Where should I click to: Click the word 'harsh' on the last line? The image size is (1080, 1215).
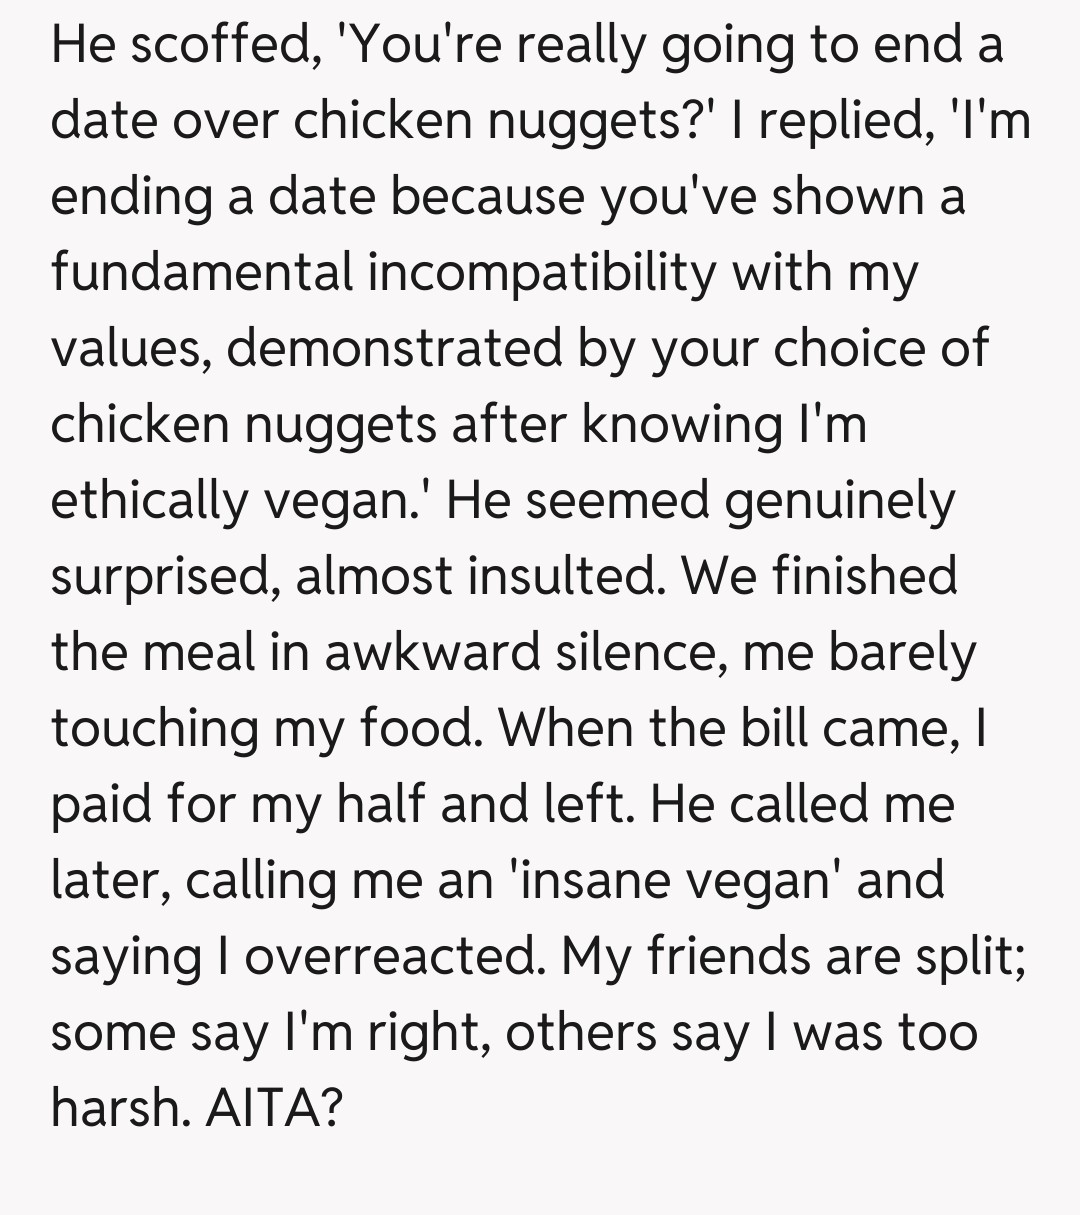click(x=116, y=1109)
